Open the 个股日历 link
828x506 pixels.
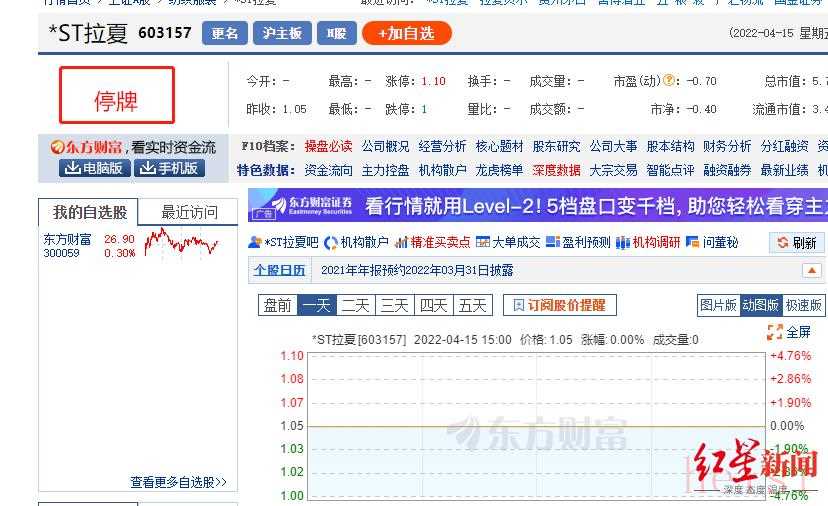[279, 270]
